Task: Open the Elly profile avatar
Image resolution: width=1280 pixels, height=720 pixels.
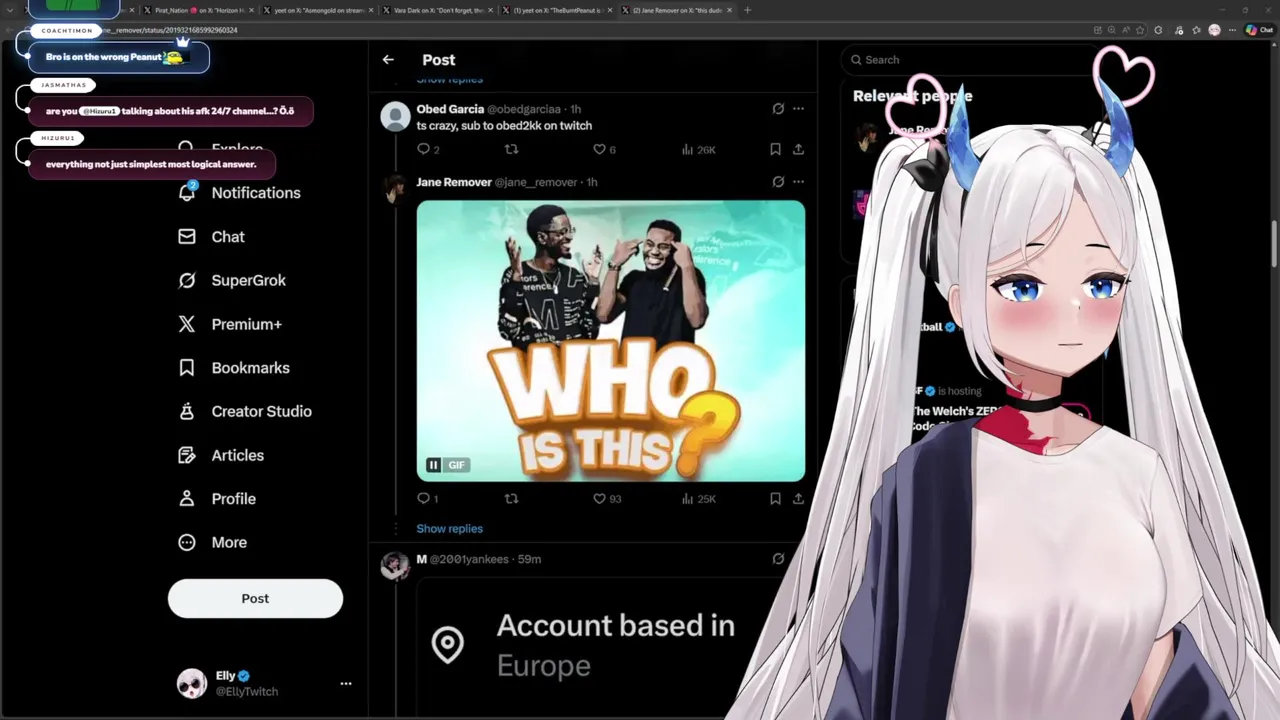Action: [x=192, y=683]
